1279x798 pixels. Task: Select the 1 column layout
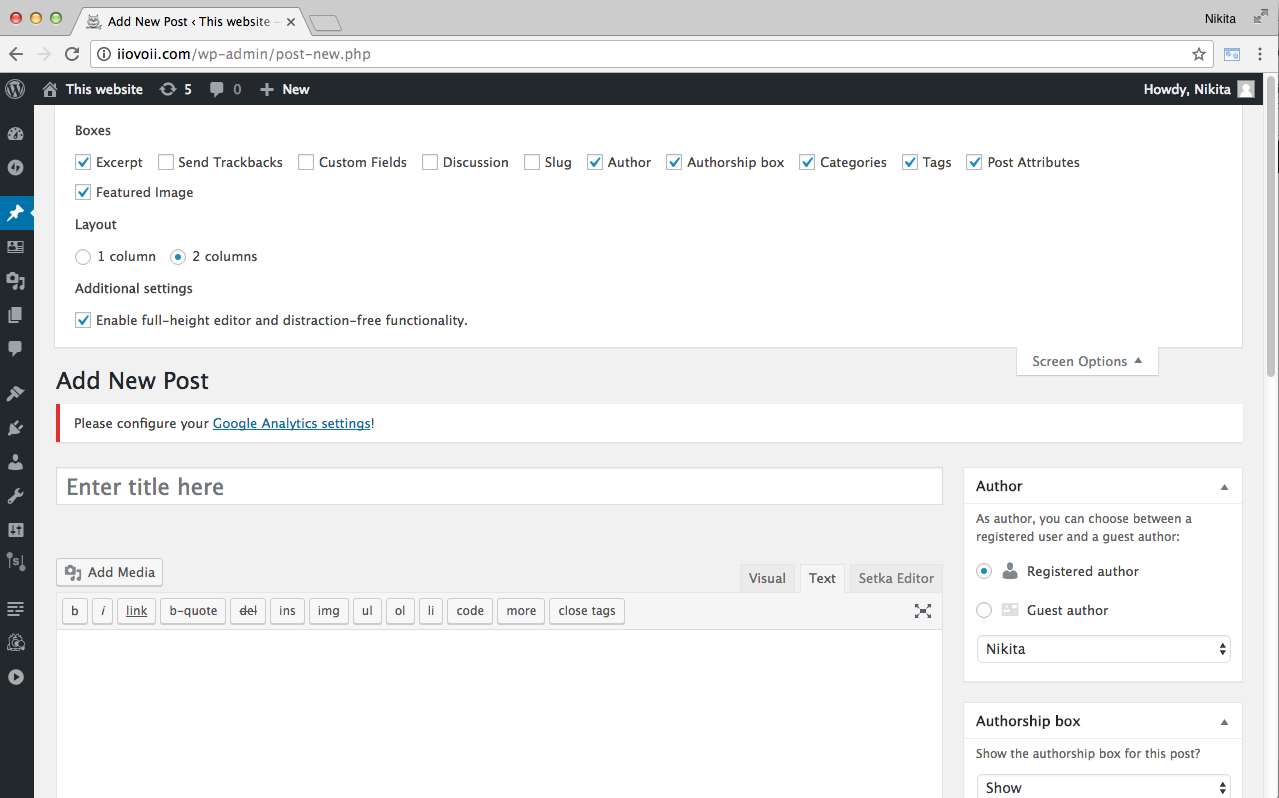coord(83,257)
